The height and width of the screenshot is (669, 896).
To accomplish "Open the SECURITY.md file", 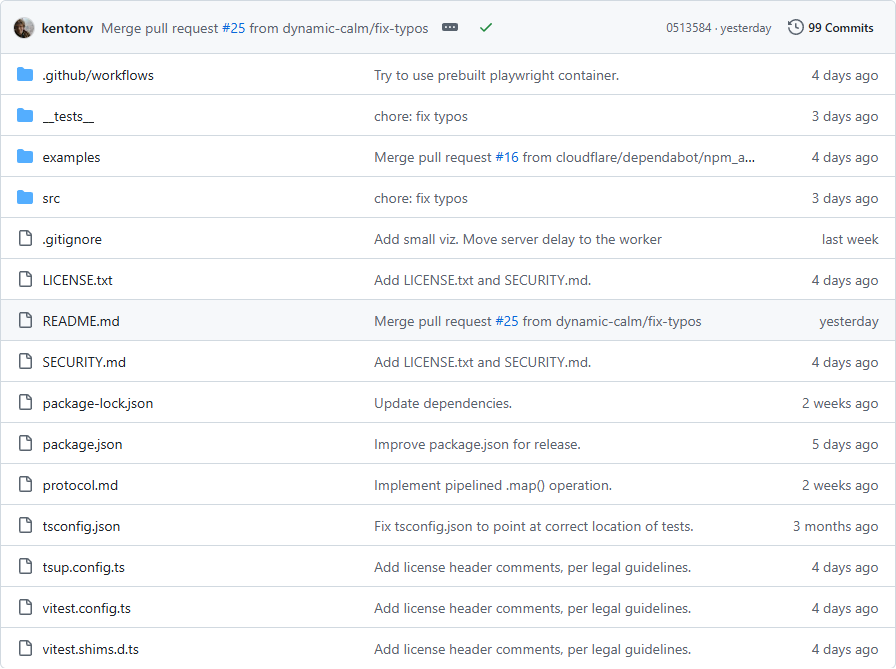I will 84,362.
